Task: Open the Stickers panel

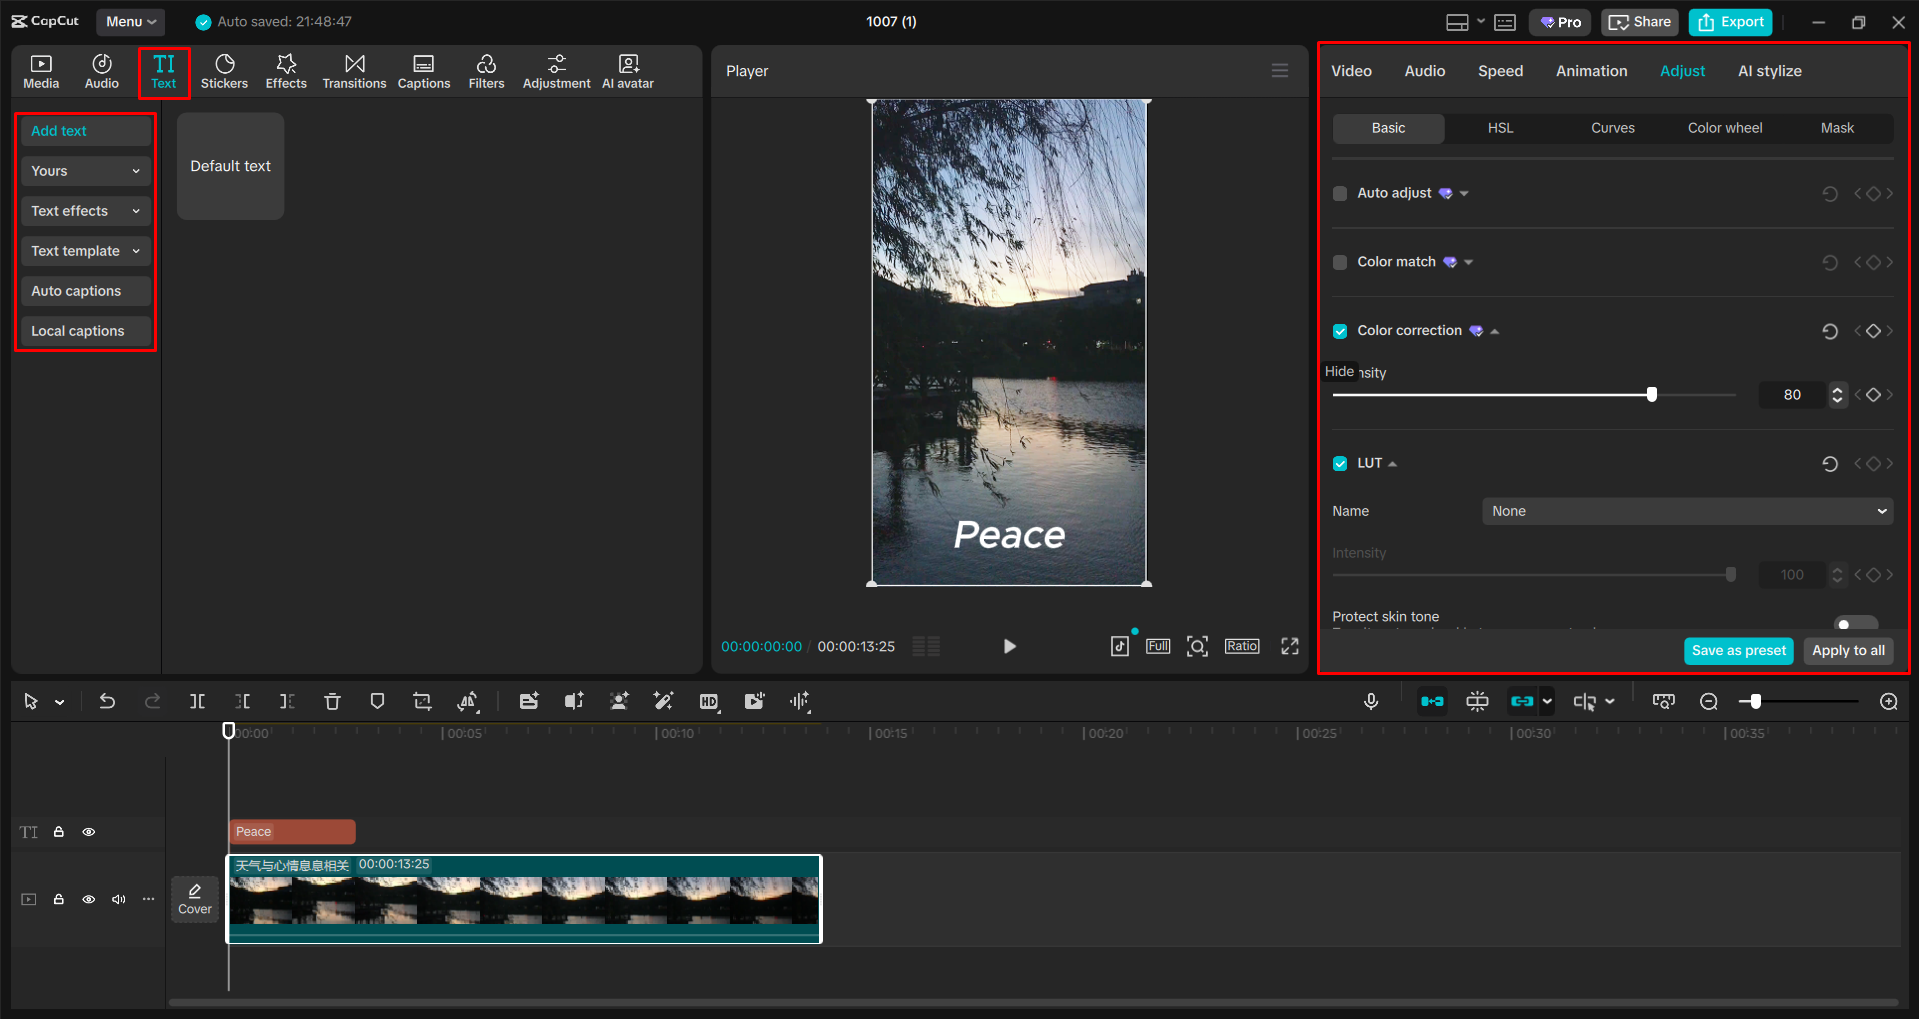Action: (224, 70)
